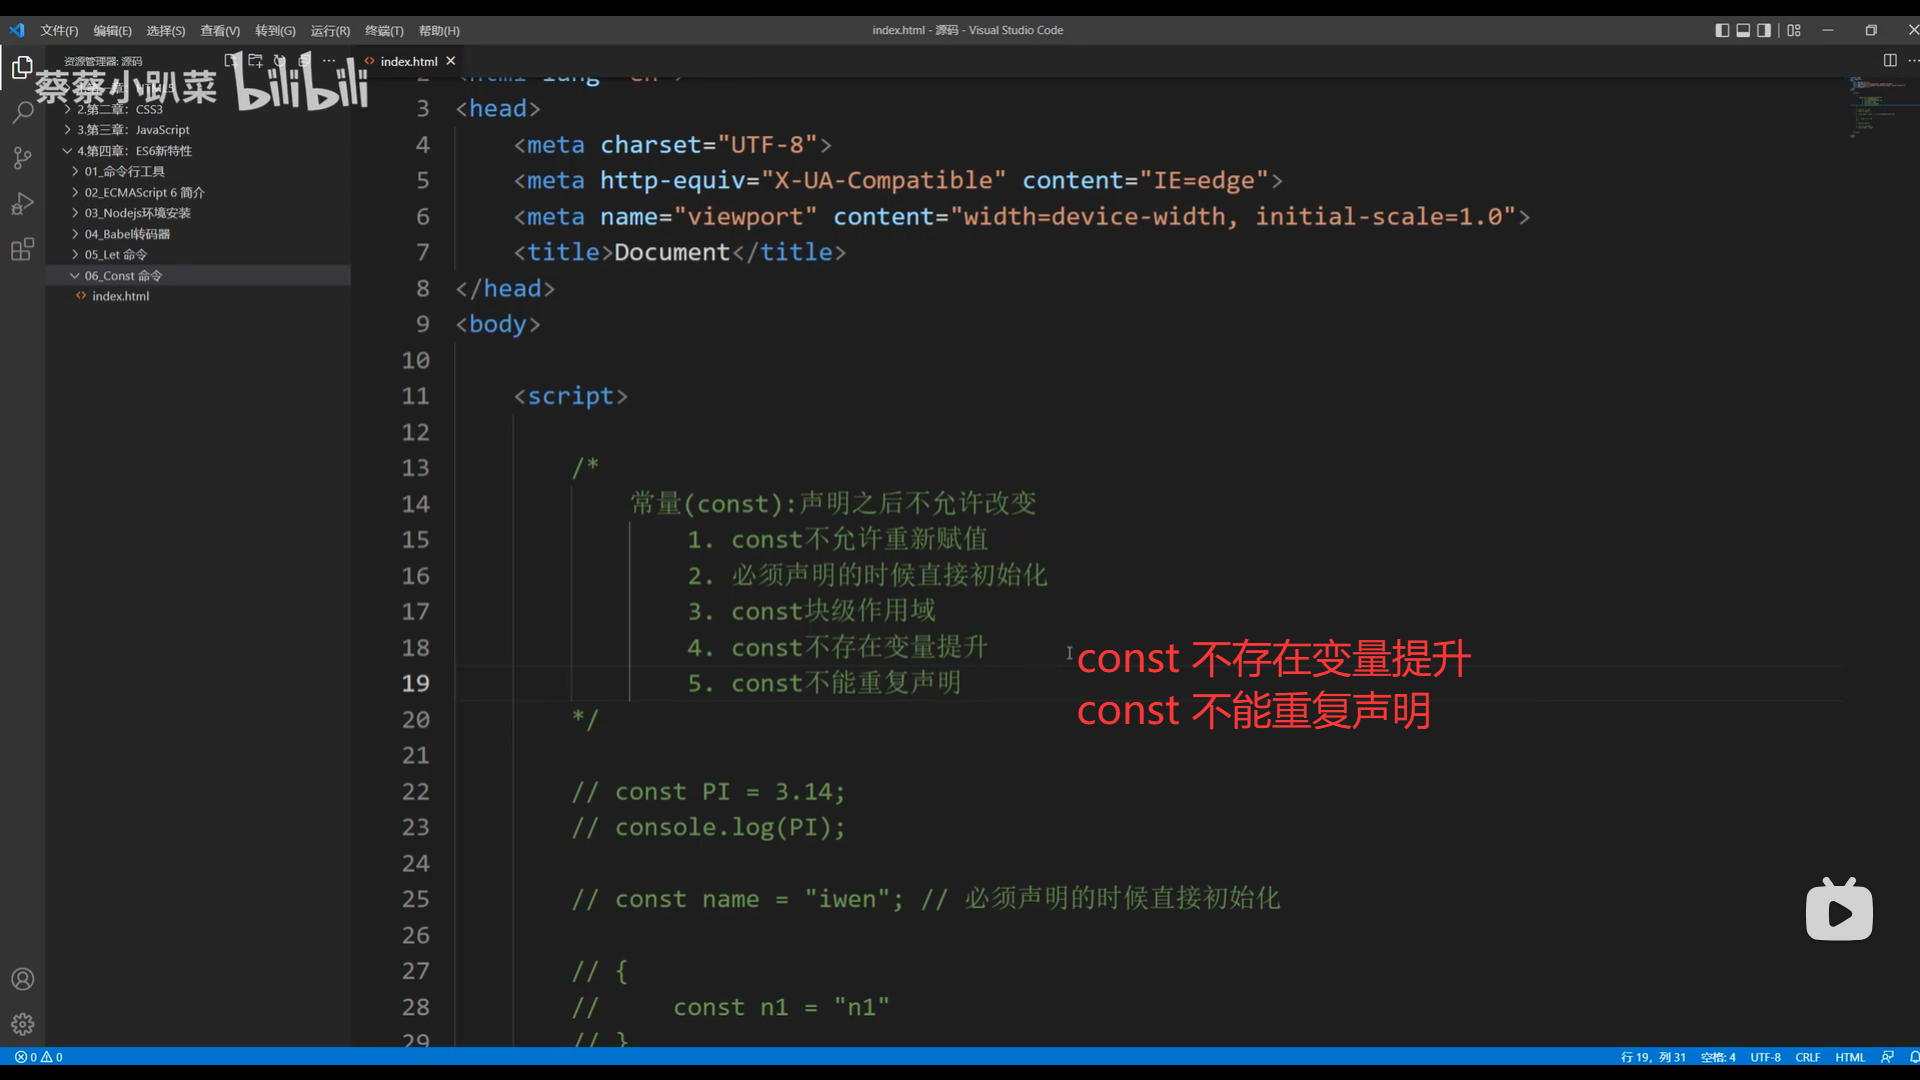
Task: Open index.html in the explorer tree
Action: (x=120, y=296)
